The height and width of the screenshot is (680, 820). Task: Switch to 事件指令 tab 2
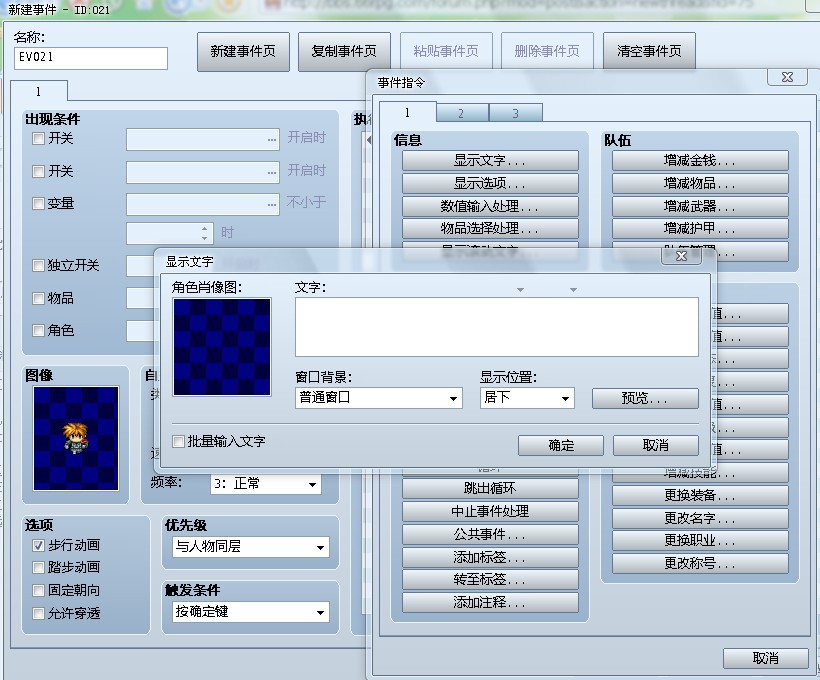point(462,113)
